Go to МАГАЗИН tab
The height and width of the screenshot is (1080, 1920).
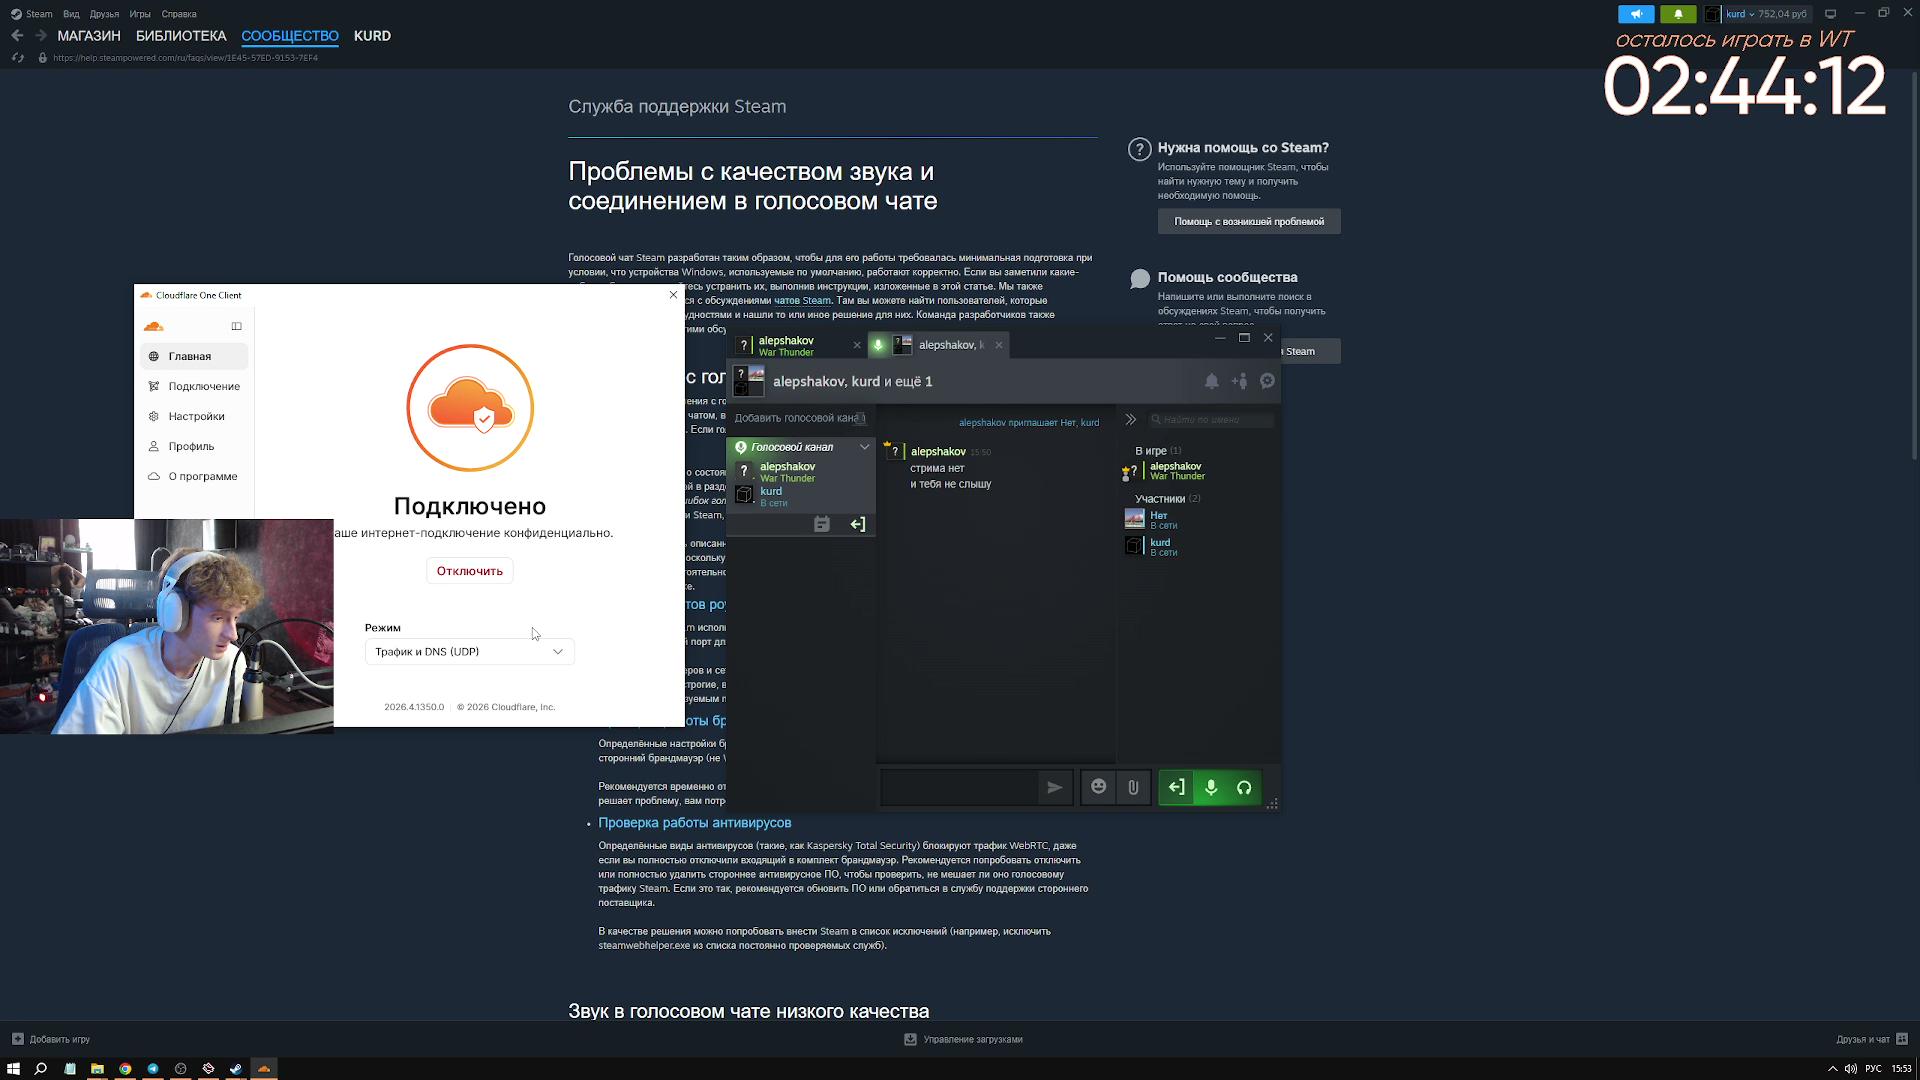pyautogui.click(x=89, y=36)
